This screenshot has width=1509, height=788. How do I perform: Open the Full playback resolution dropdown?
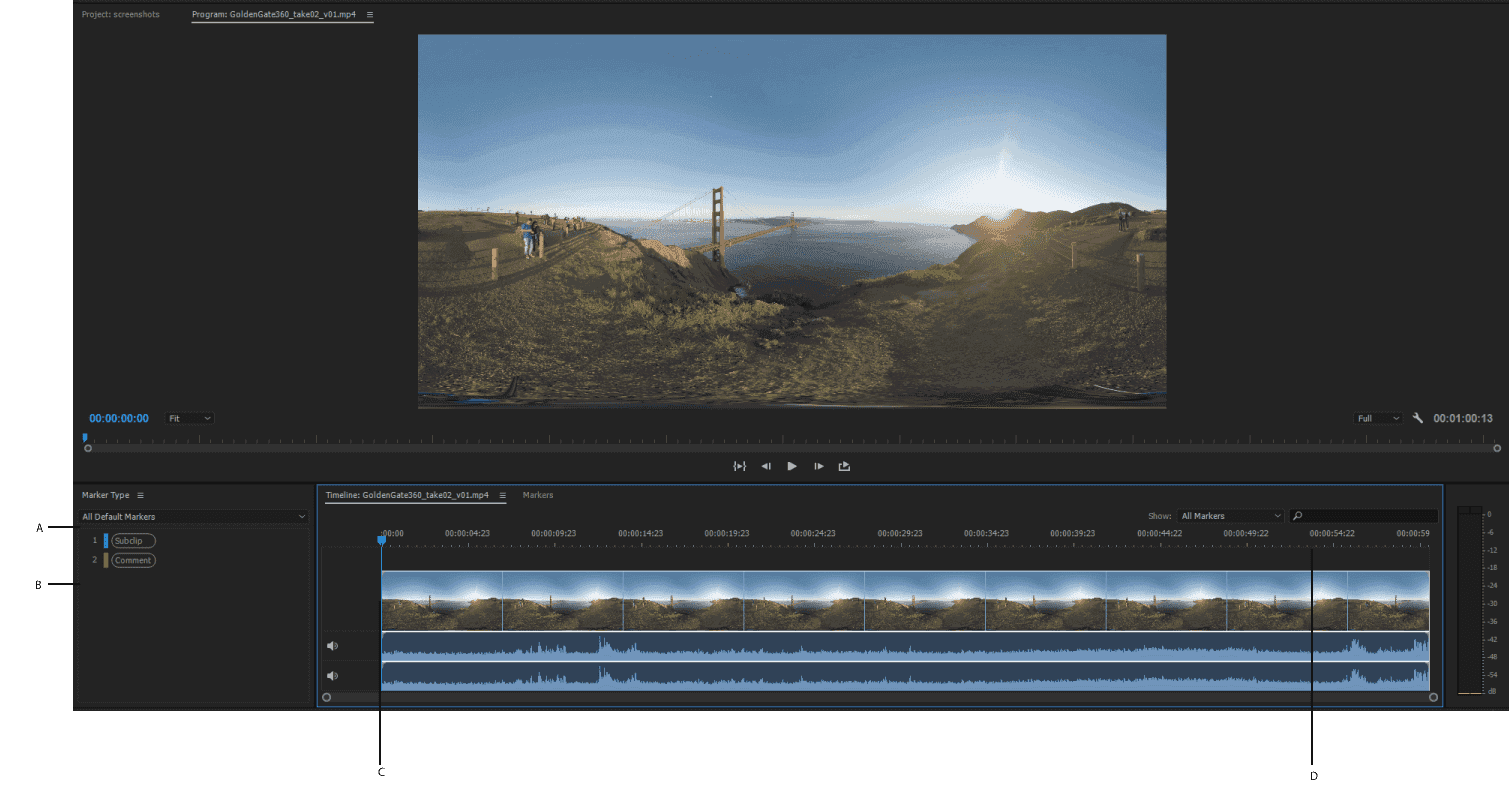[x=1379, y=418]
